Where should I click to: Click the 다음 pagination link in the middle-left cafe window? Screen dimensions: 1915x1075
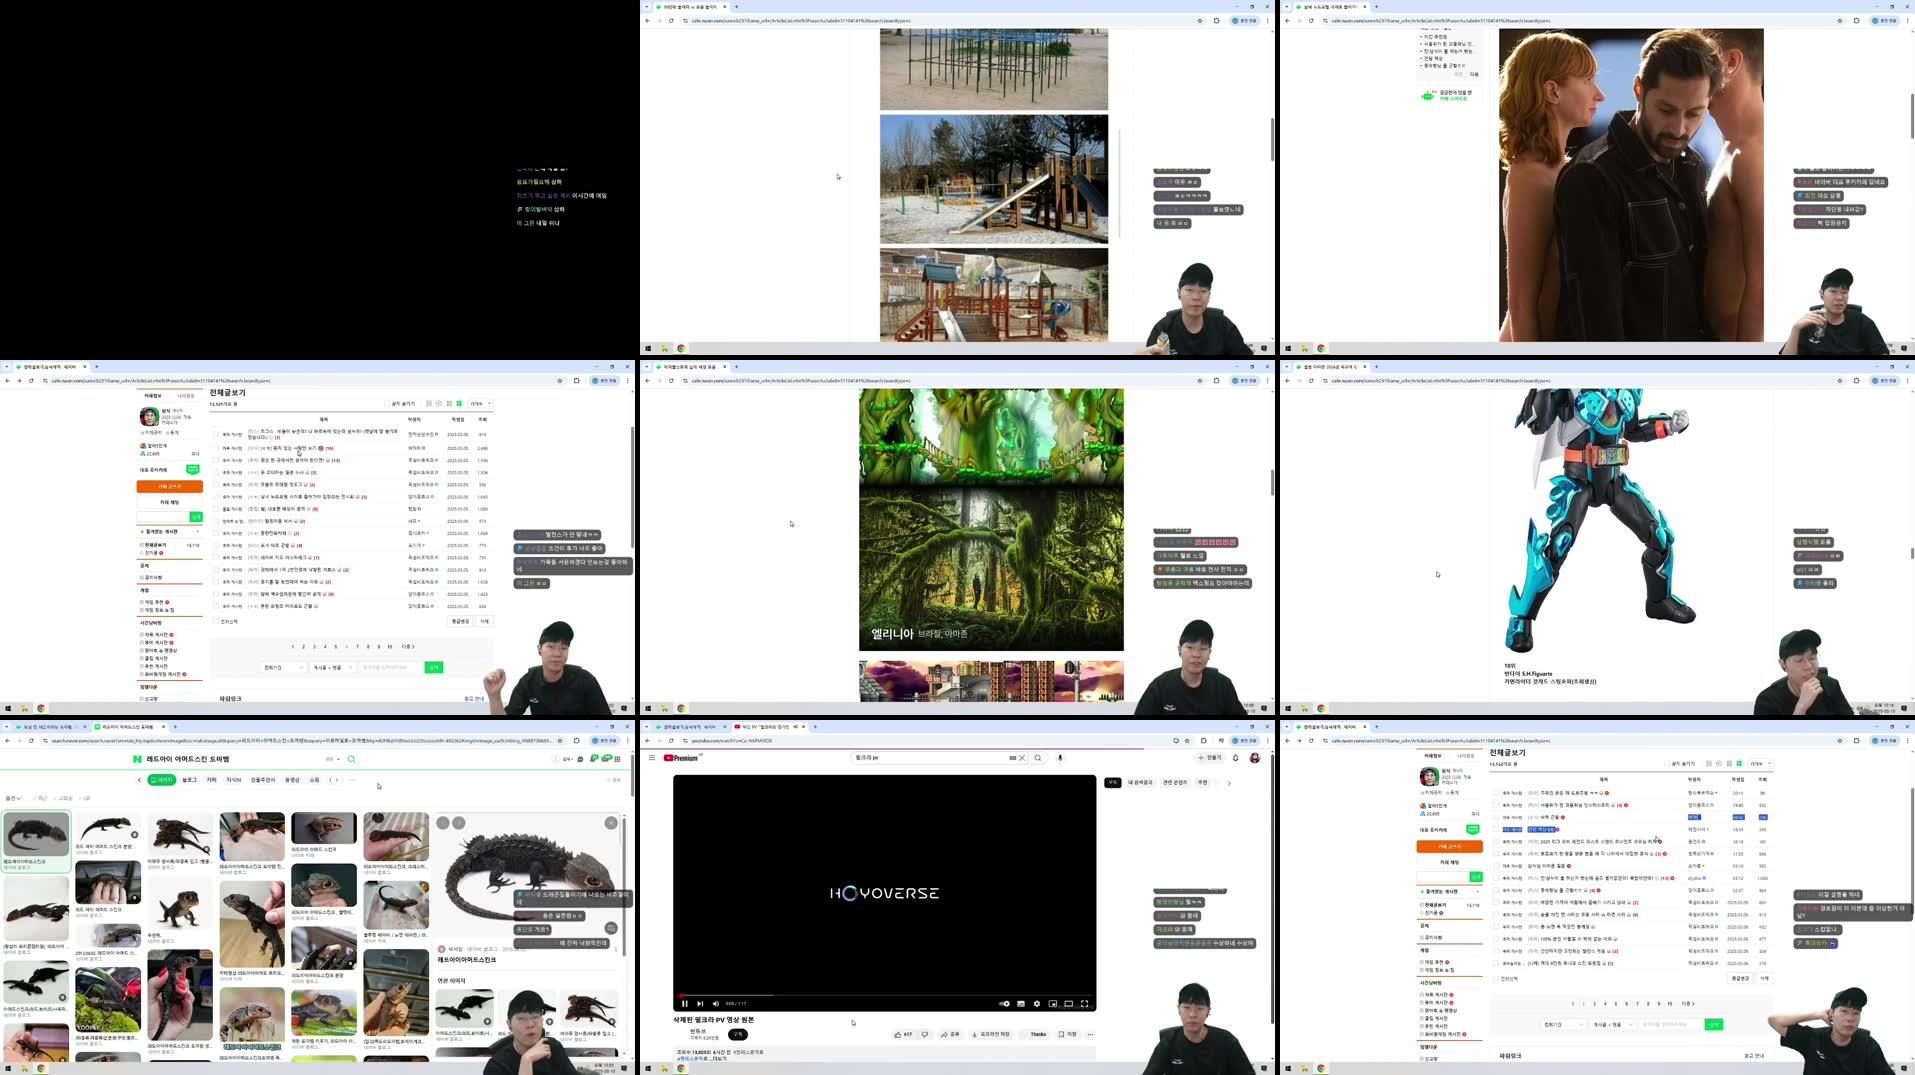pos(406,646)
